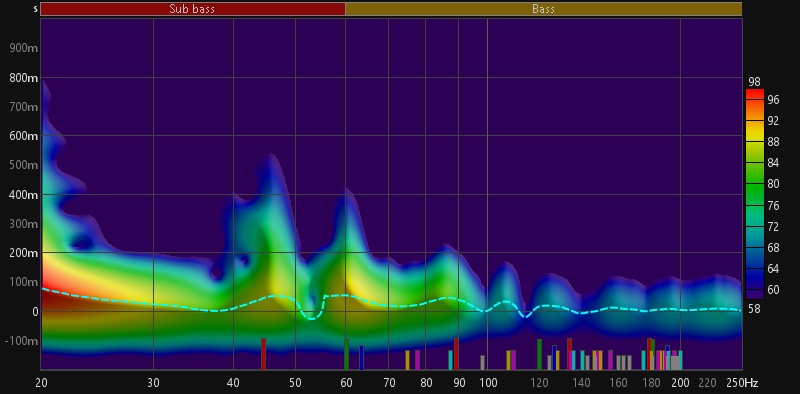Select the Bass frequency band header
Screen dimensions: 800x394
pyautogui.click(x=543, y=9)
